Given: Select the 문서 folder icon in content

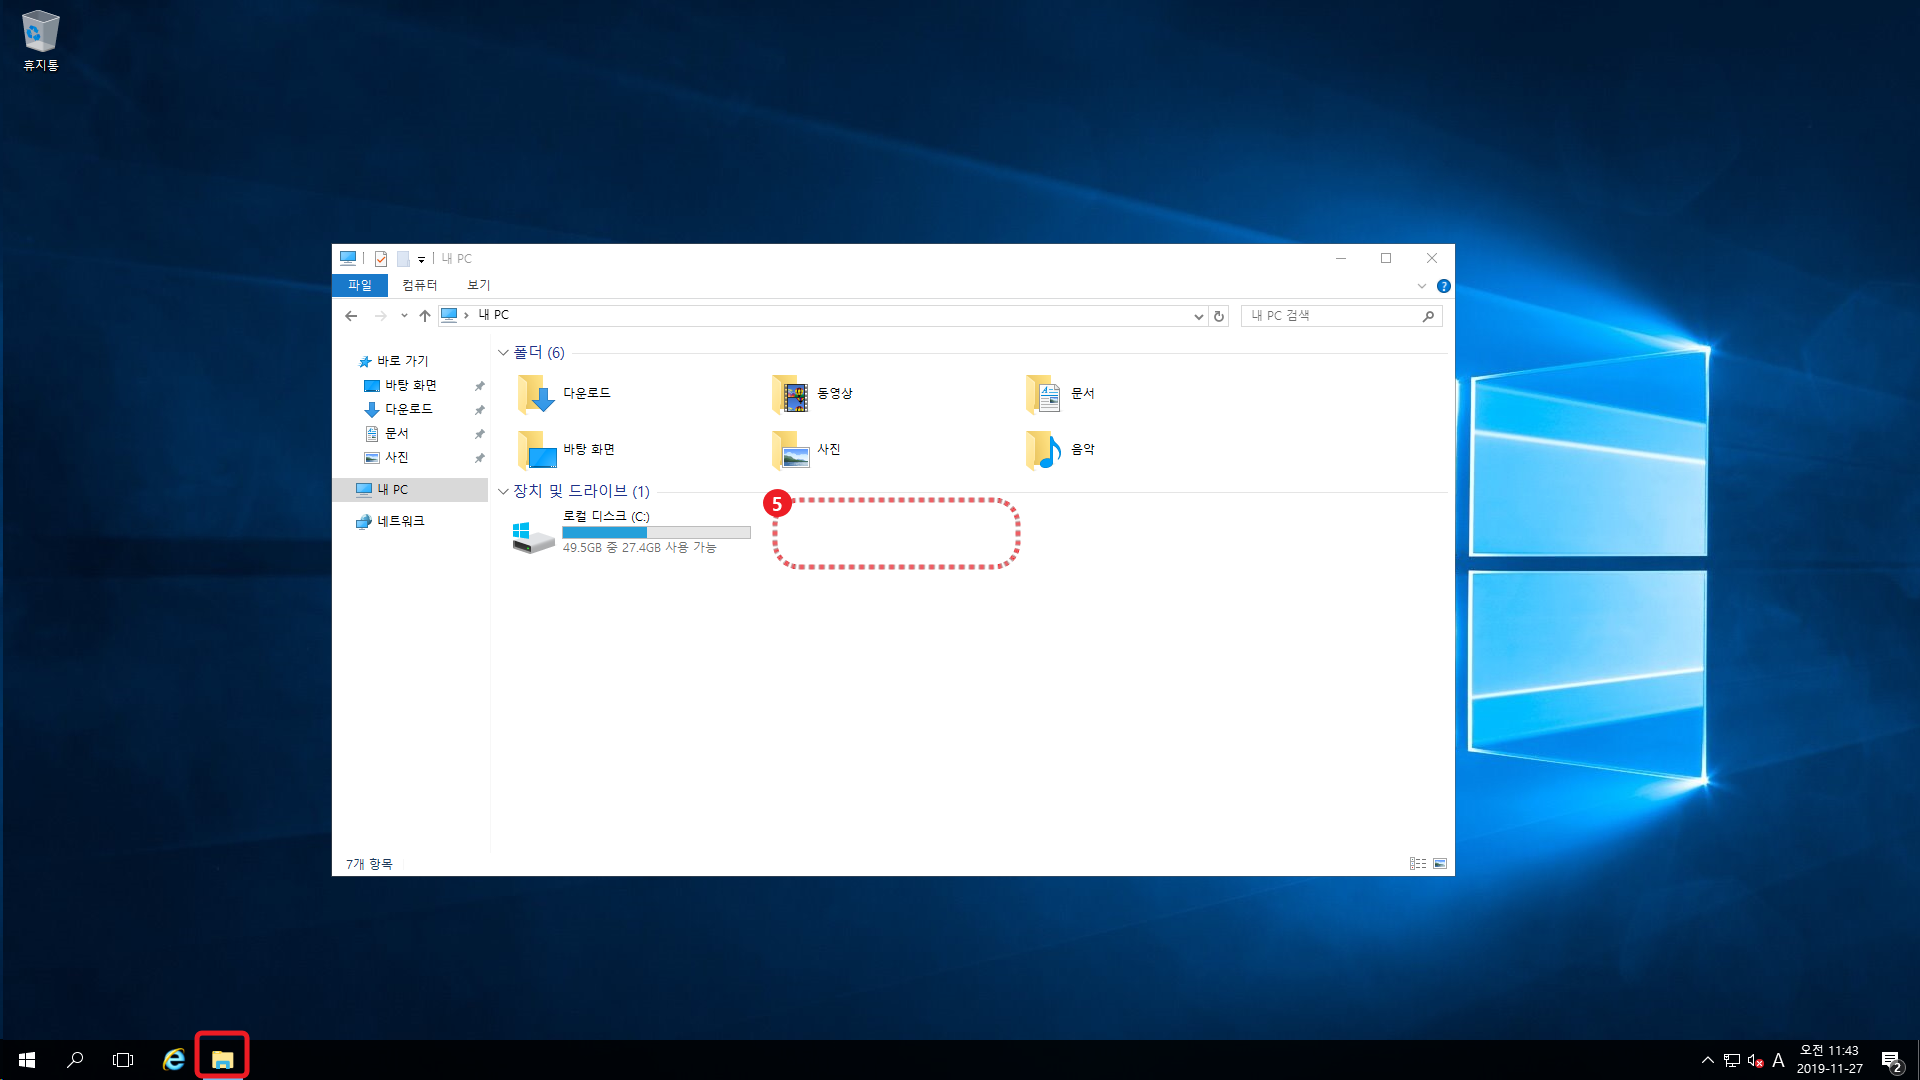Looking at the screenshot, I should [1044, 394].
